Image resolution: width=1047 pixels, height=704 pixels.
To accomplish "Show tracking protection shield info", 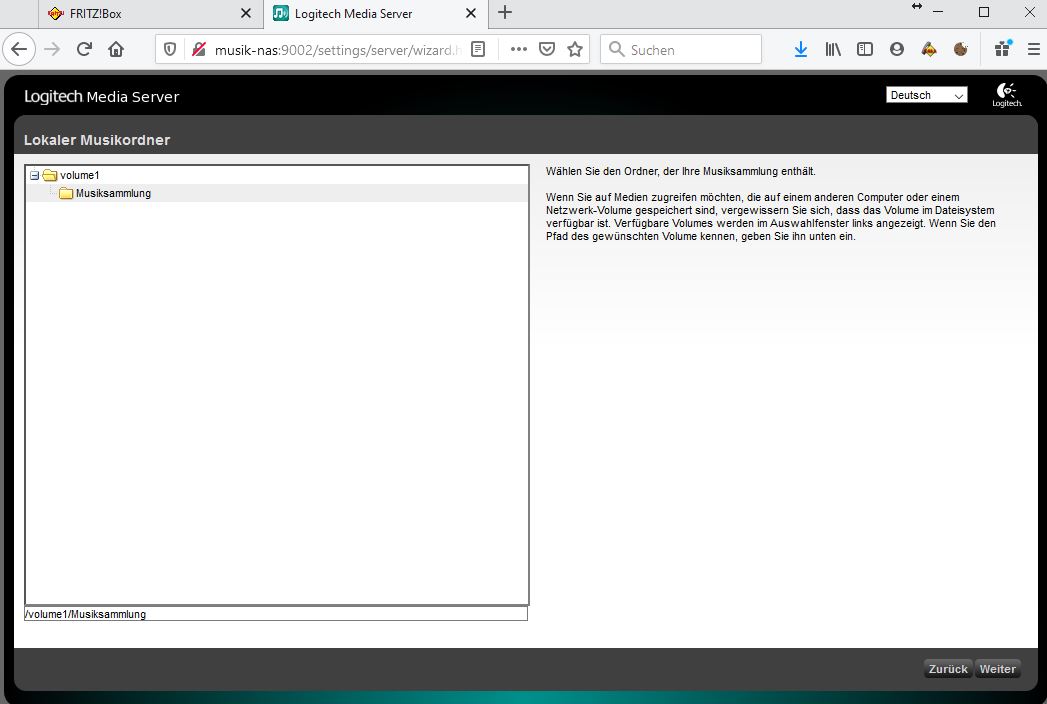I will [170, 49].
